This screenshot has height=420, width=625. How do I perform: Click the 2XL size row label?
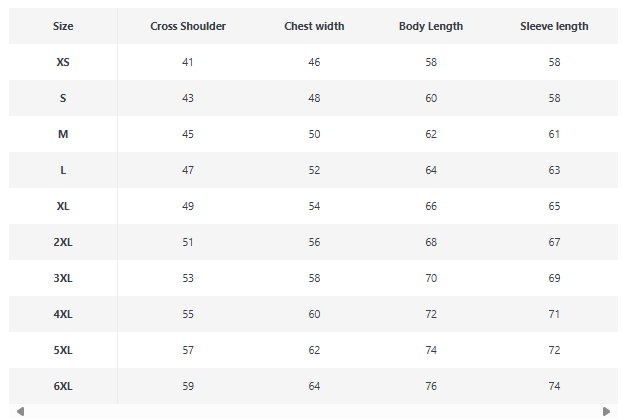point(63,242)
